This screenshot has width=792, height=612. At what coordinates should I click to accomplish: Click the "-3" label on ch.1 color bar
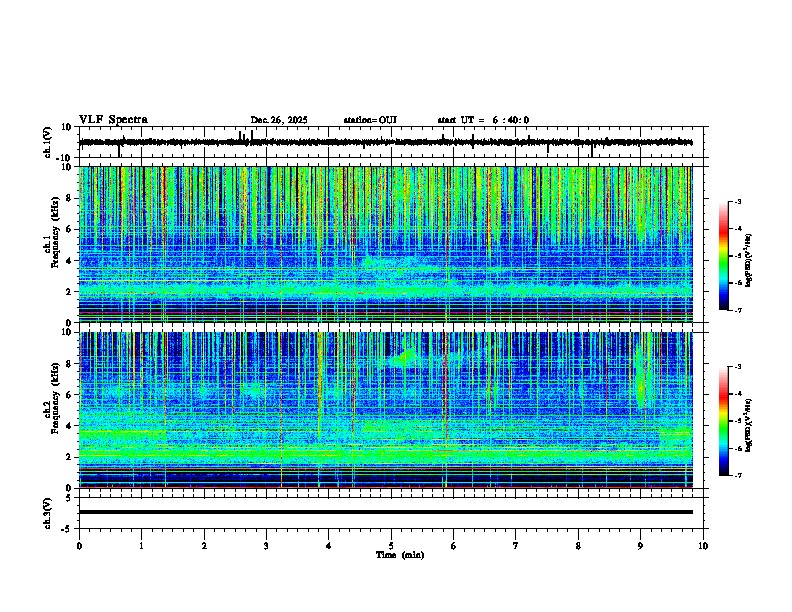click(x=737, y=202)
